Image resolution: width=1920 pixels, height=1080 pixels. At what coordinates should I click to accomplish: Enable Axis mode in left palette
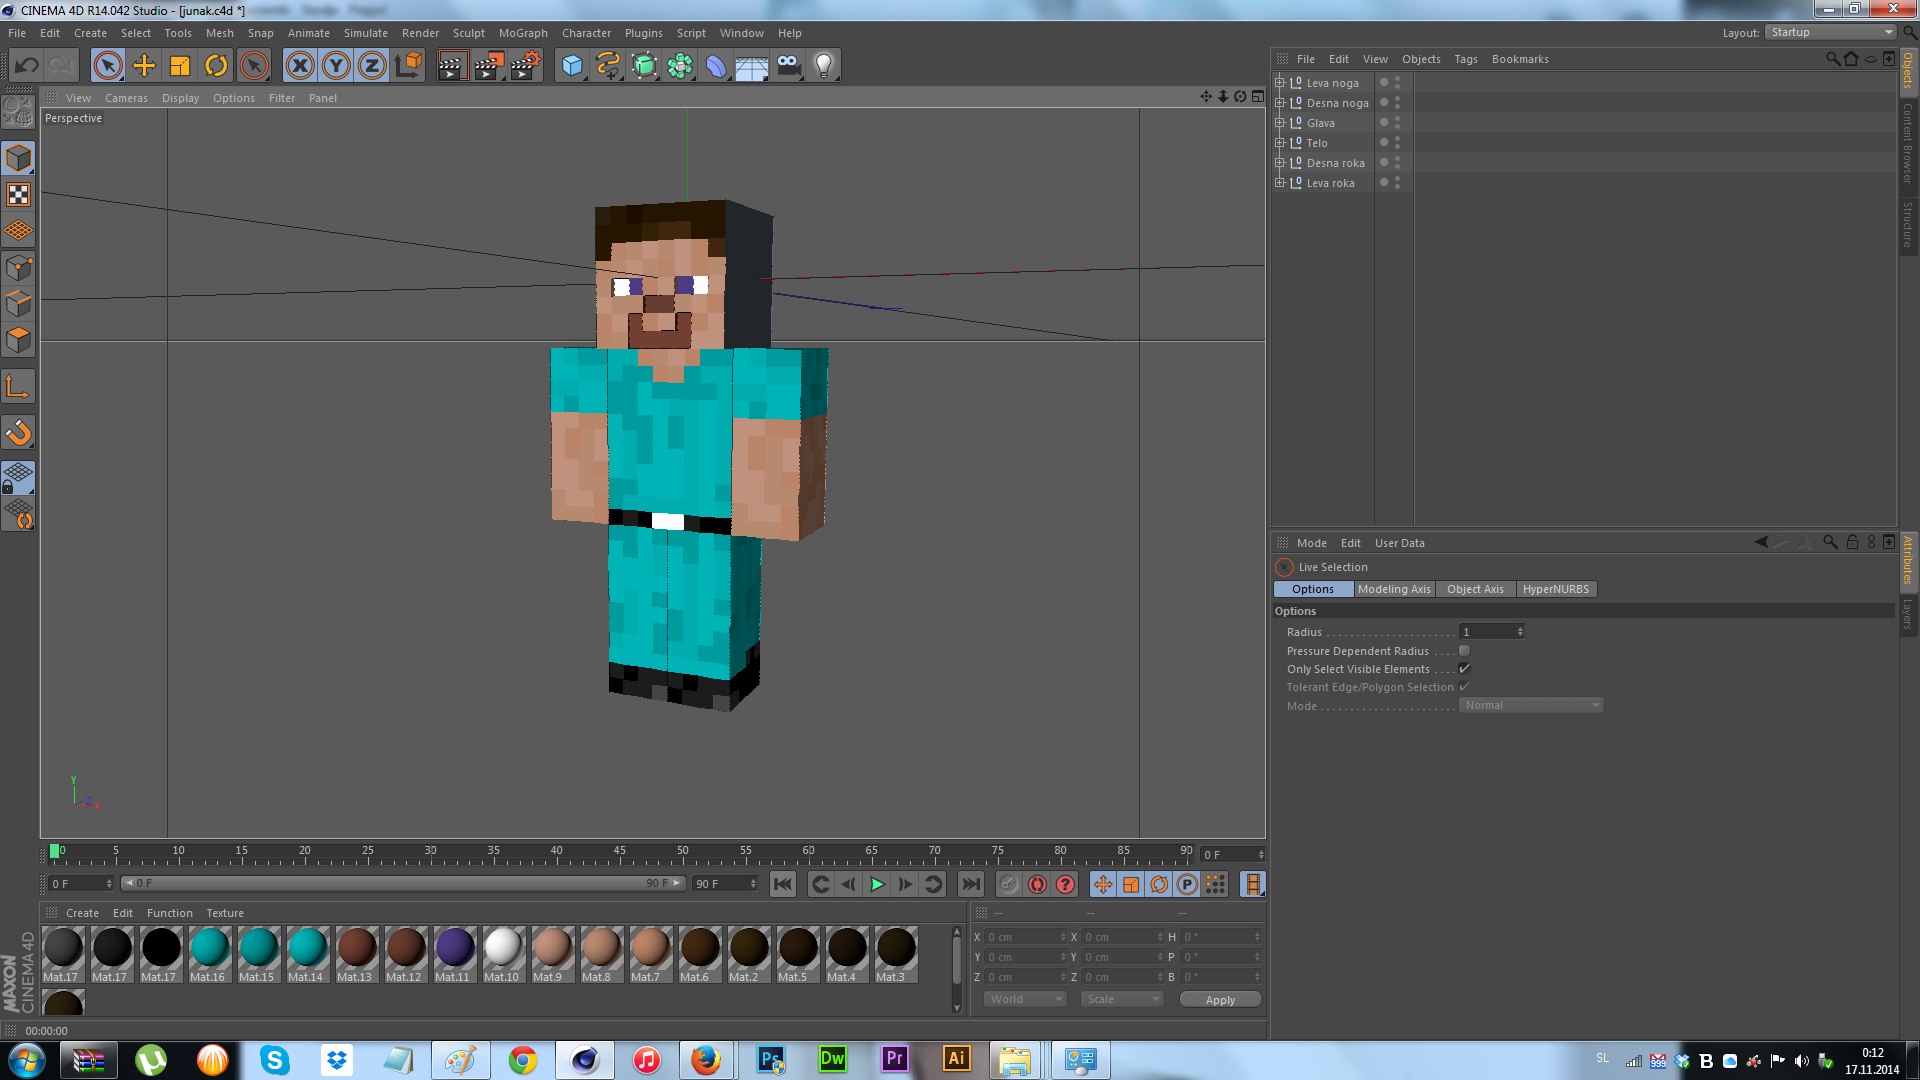tap(18, 387)
